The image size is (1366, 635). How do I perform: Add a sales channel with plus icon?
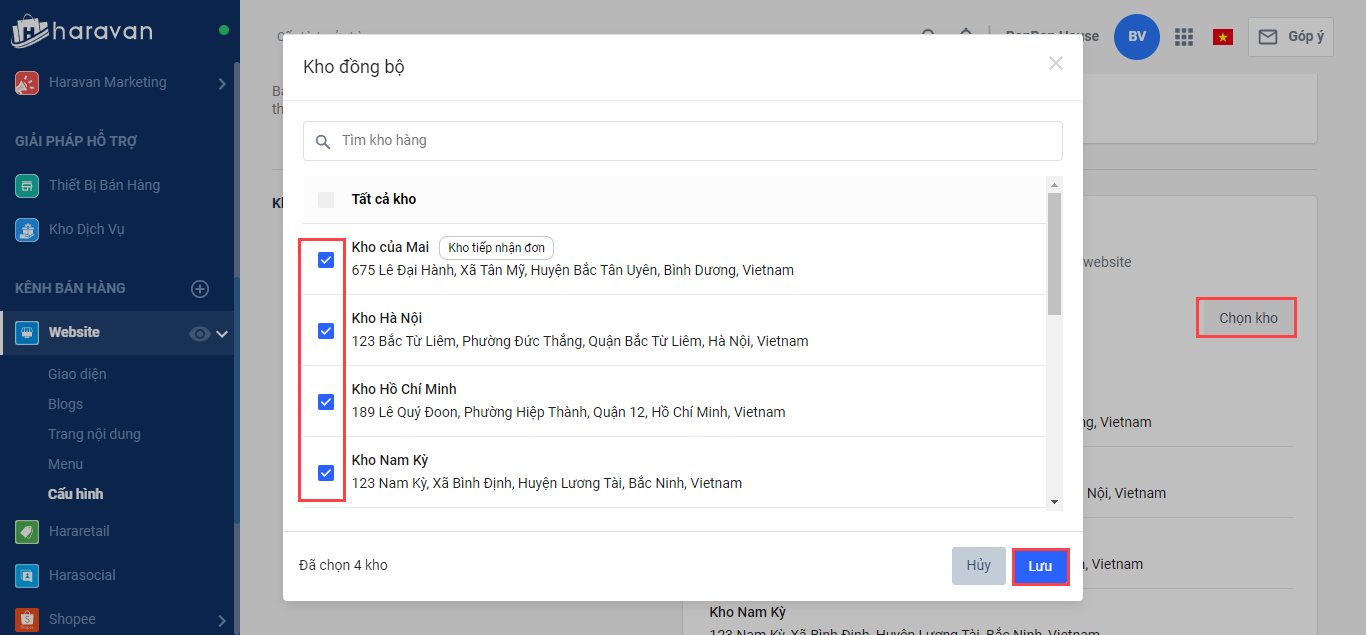(x=200, y=289)
